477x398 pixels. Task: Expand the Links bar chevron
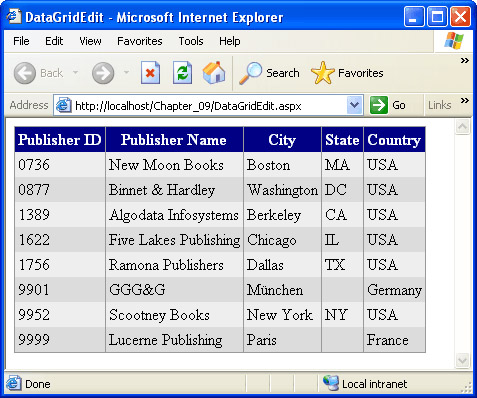click(x=465, y=101)
